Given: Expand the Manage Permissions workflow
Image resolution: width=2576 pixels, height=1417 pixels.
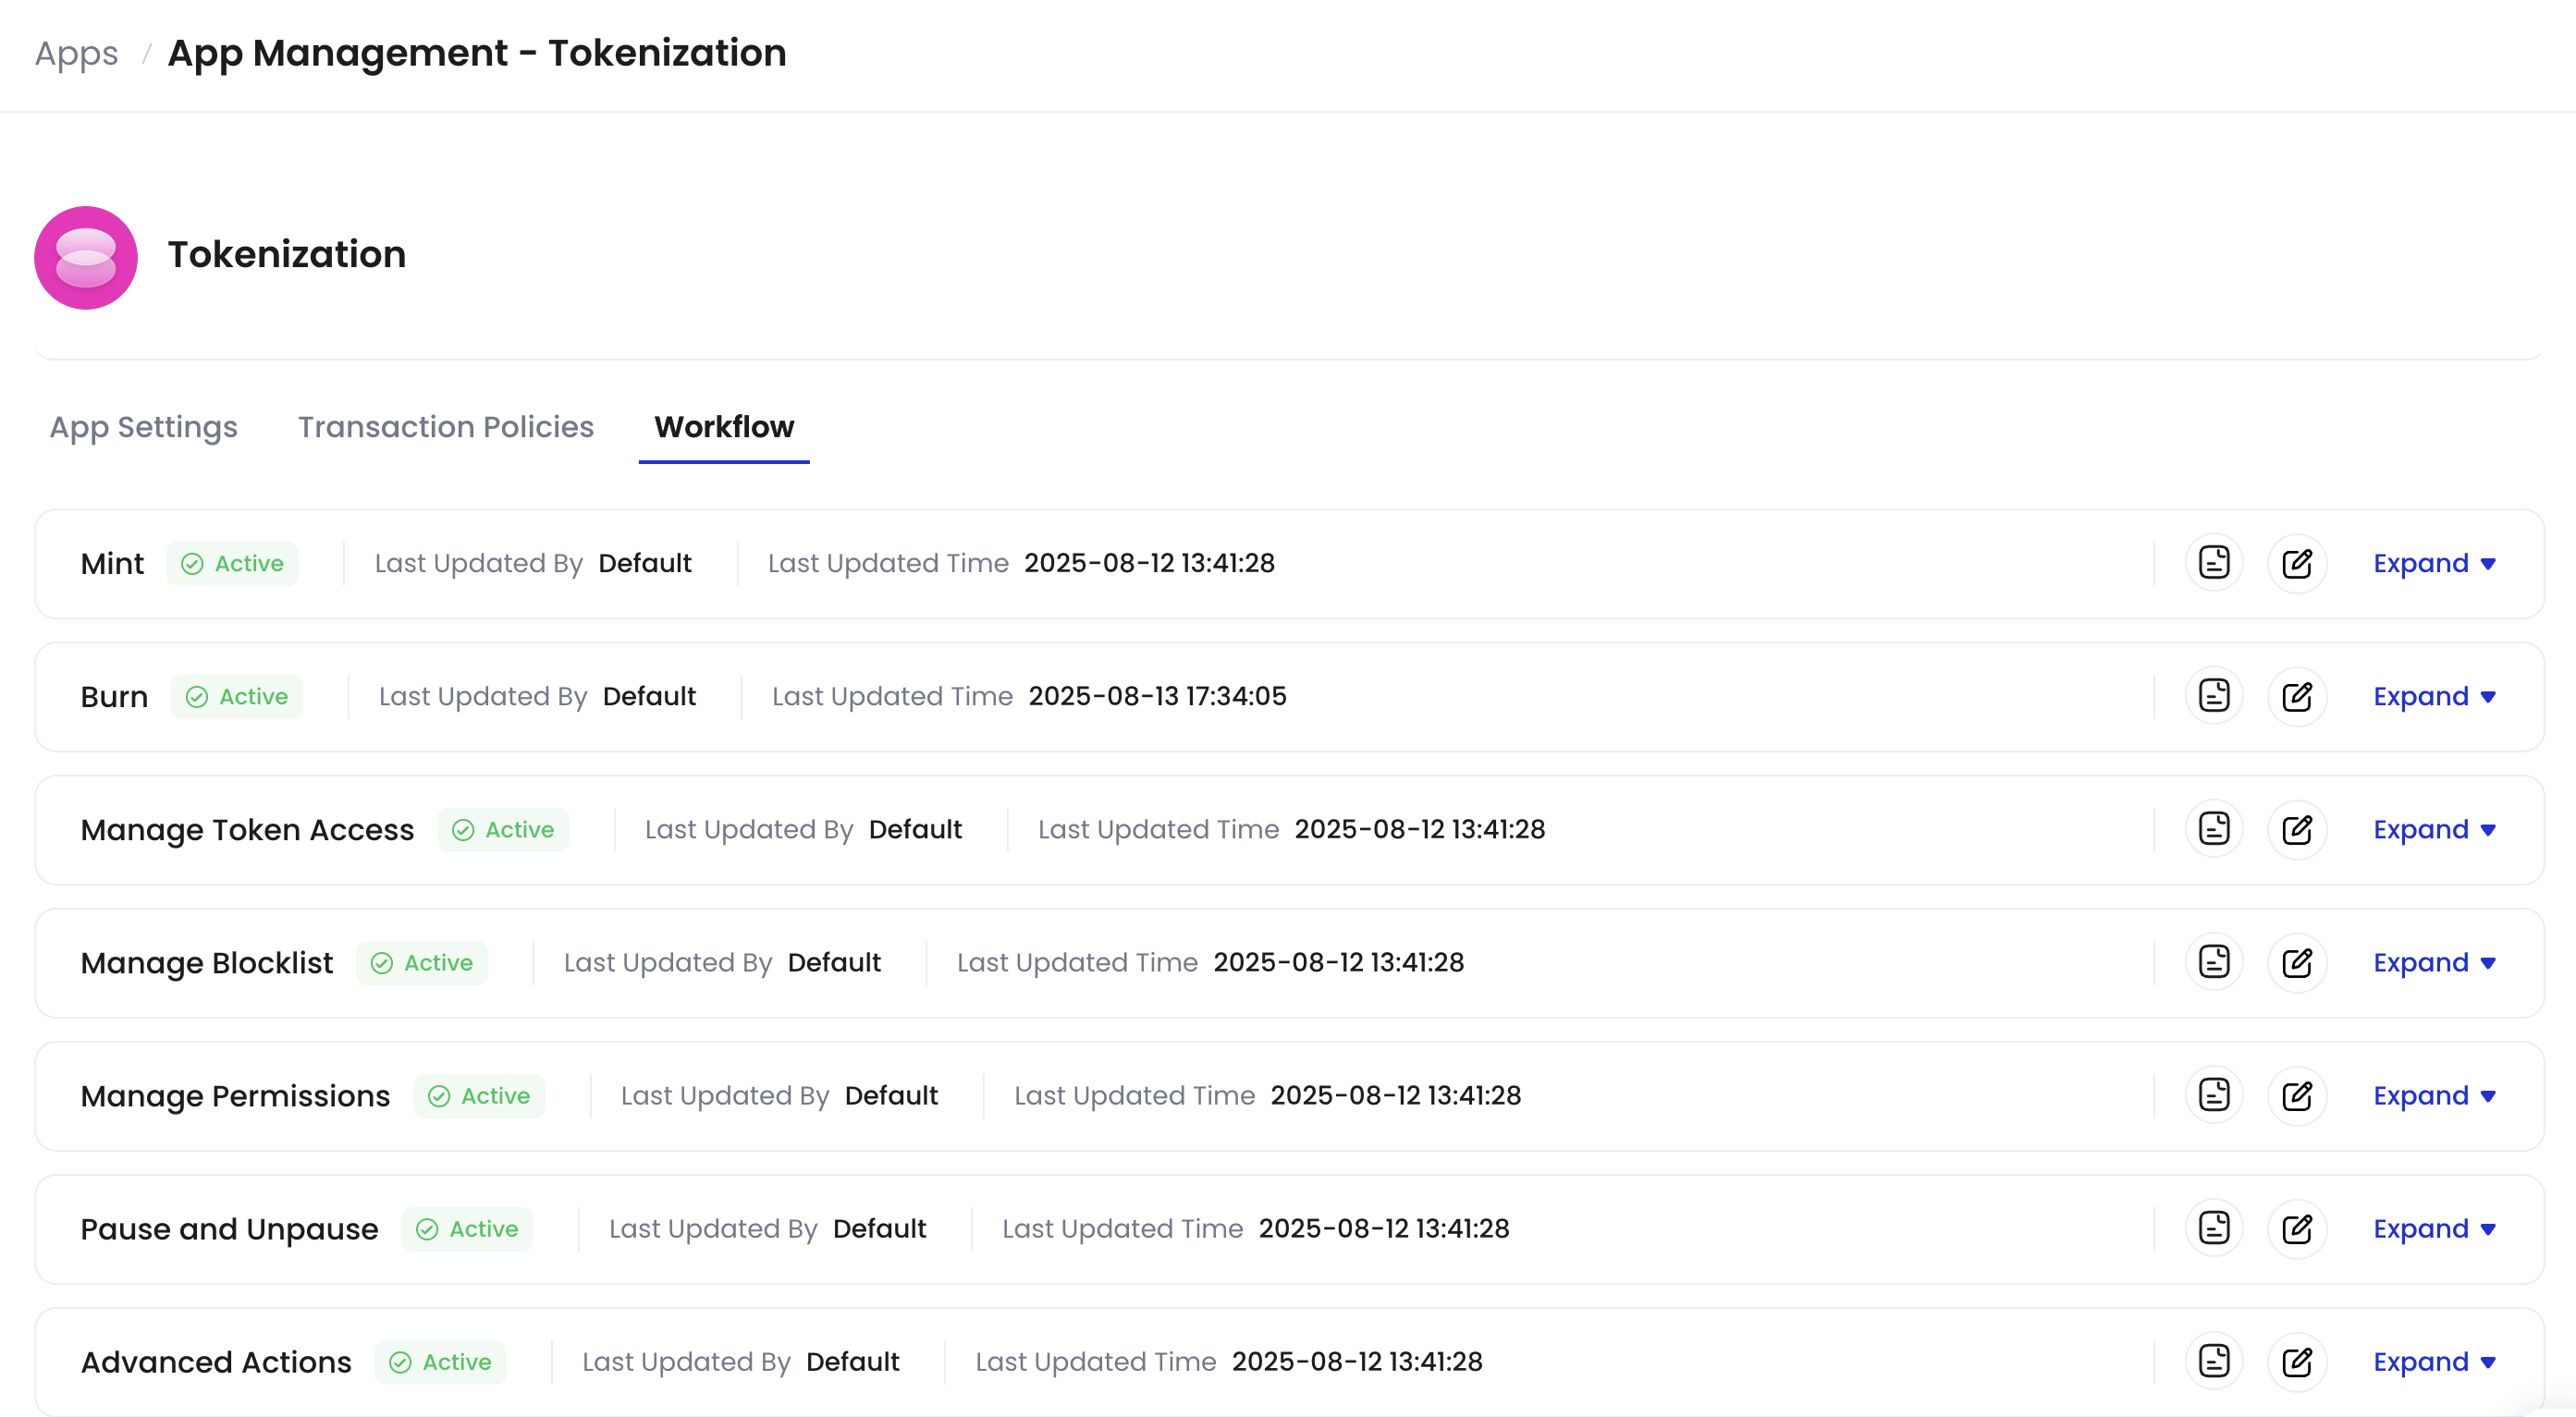Looking at the screenshot, I should click(2434, 1095).
